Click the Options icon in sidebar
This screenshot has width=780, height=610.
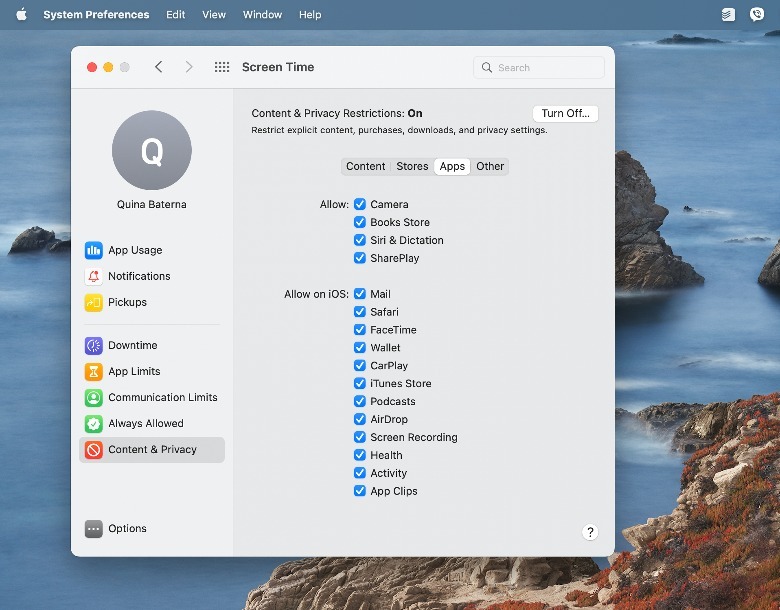94,529
